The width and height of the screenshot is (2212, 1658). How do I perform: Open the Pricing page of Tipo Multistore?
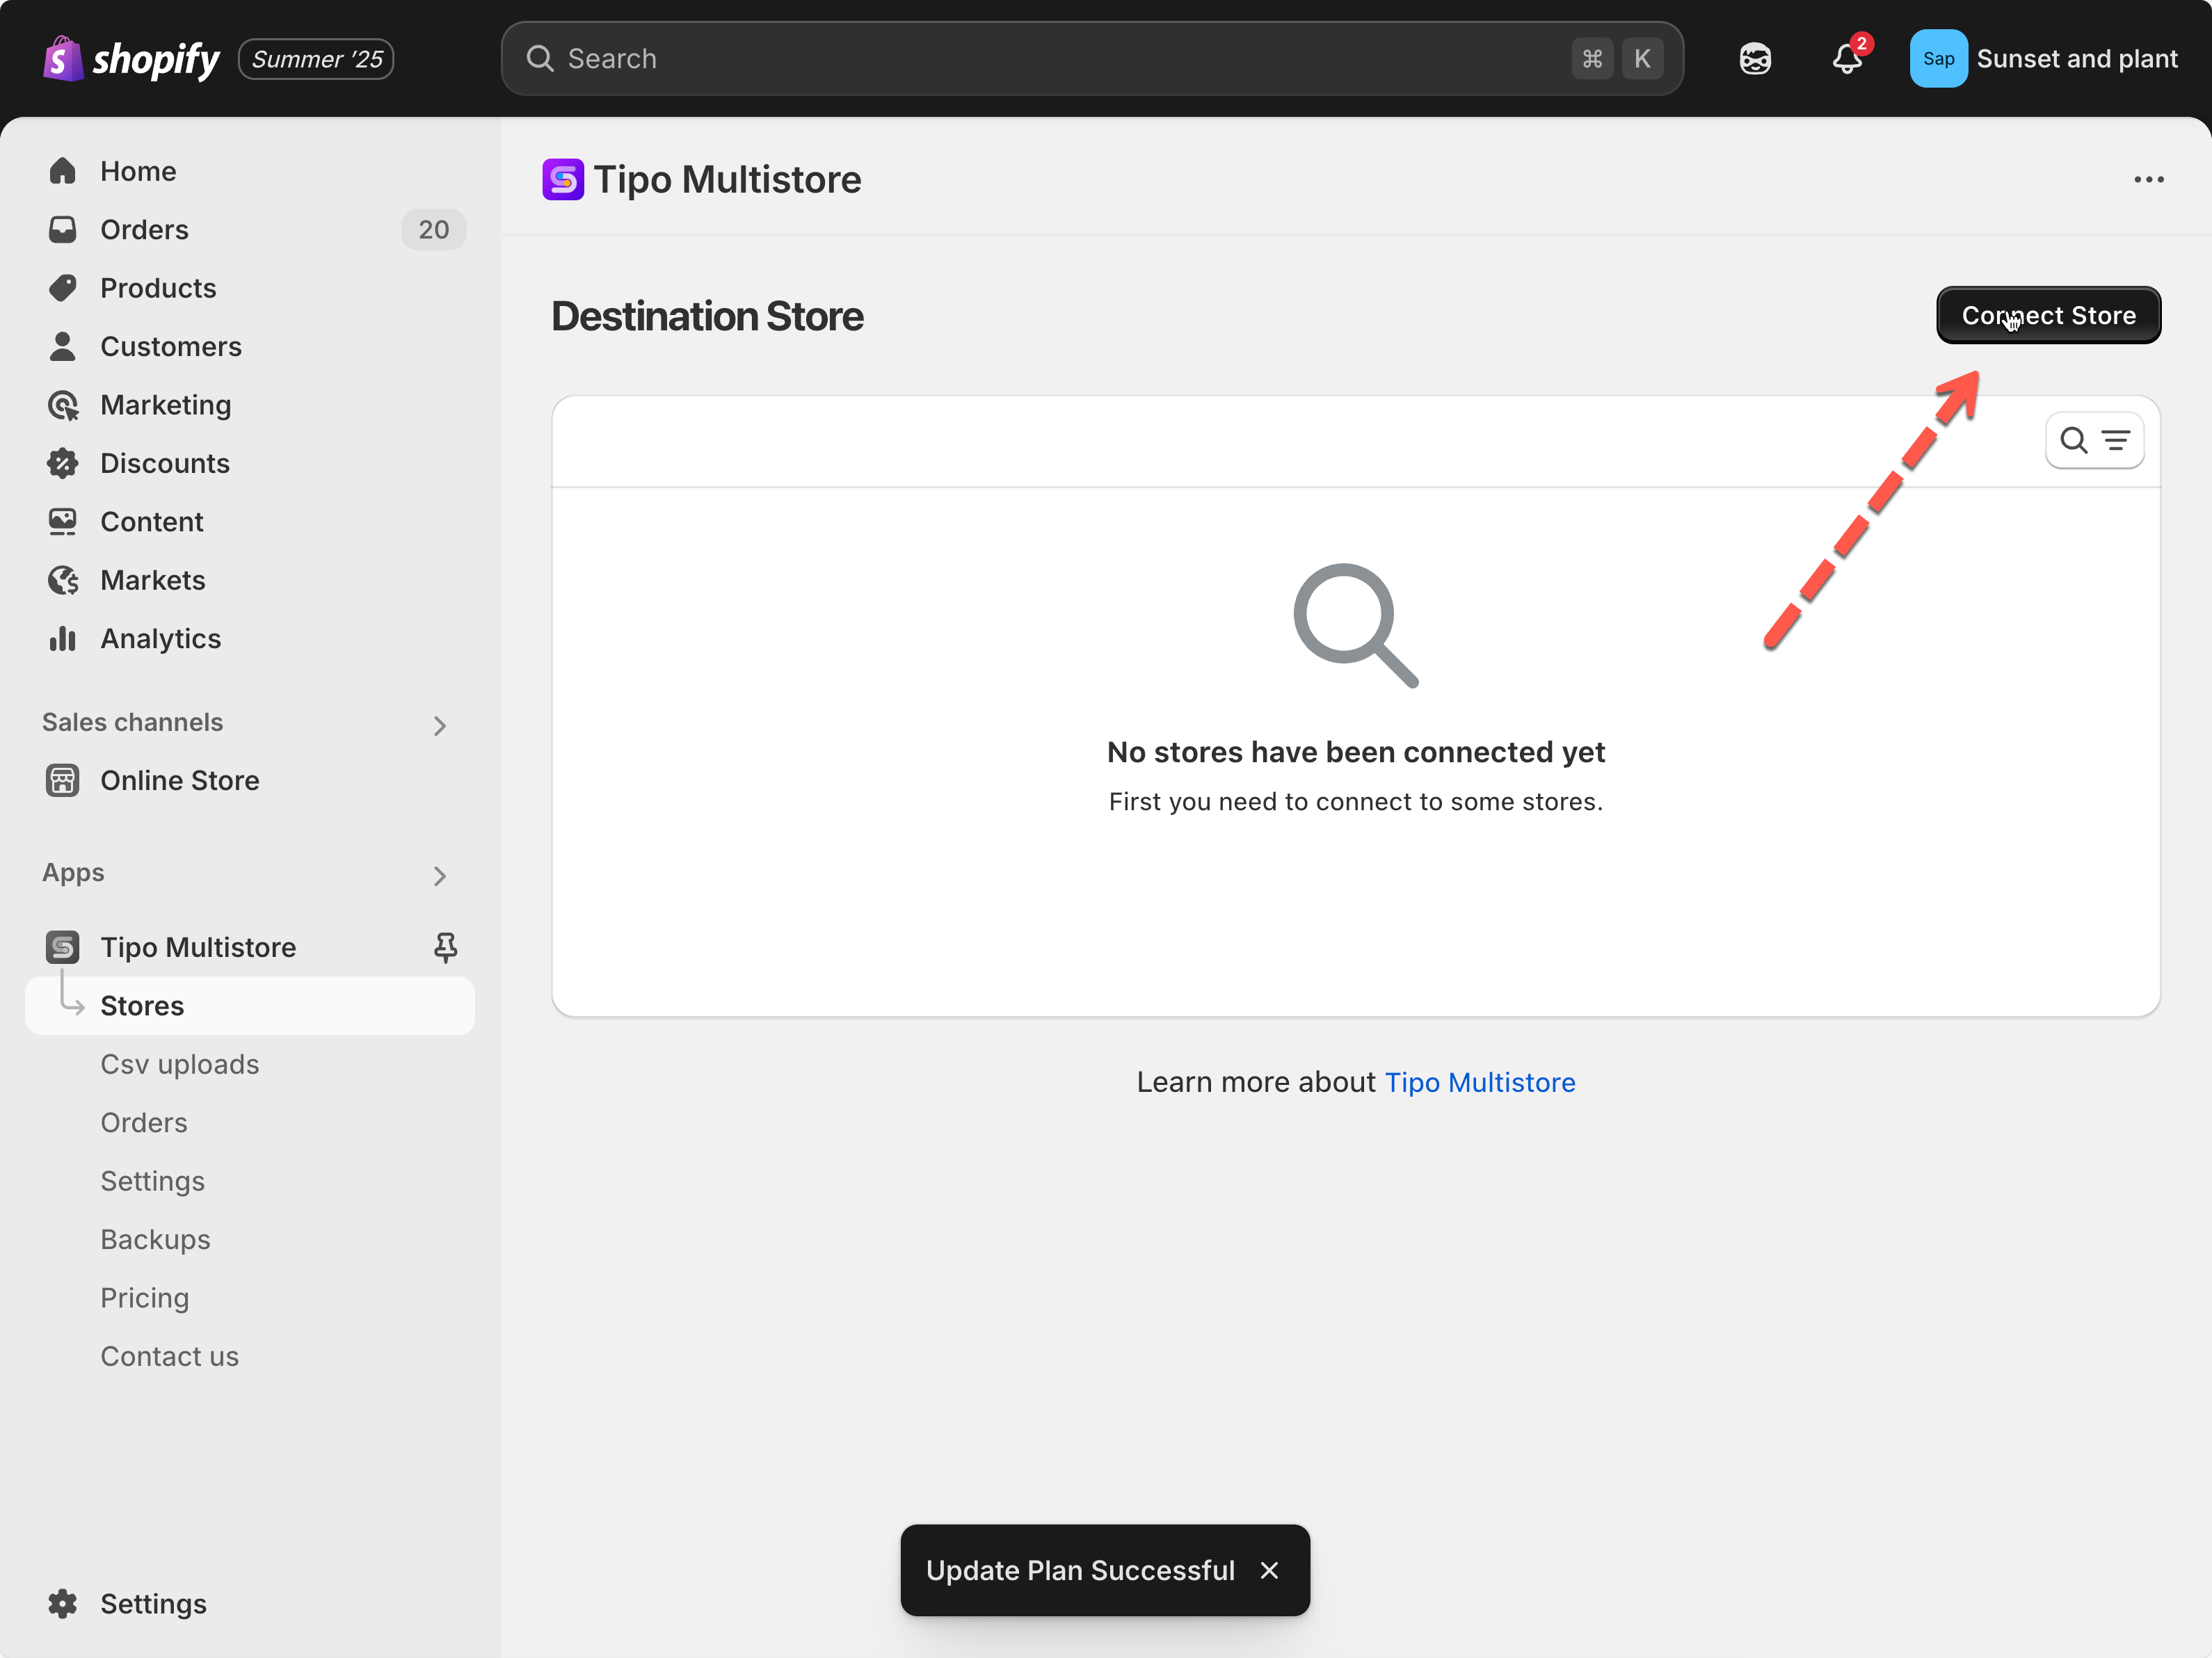[144, 1297]
